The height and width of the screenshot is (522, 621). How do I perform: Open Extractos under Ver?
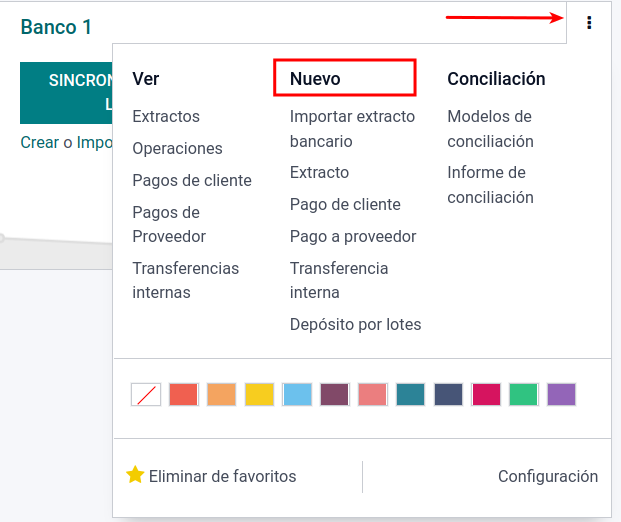166,116
